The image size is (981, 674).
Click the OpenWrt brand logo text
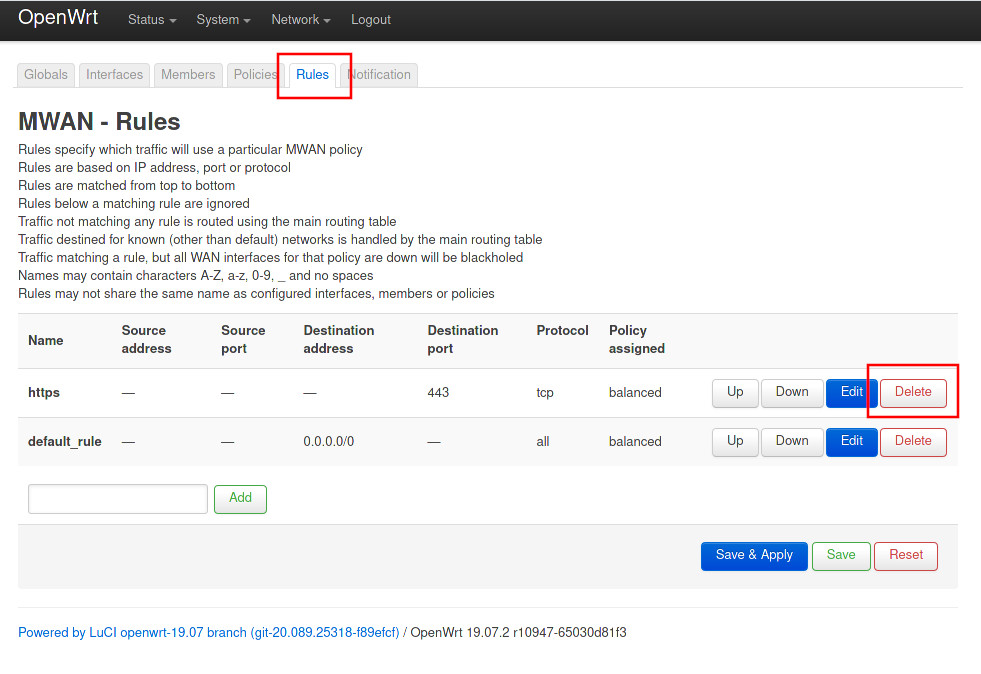point(58,18)
